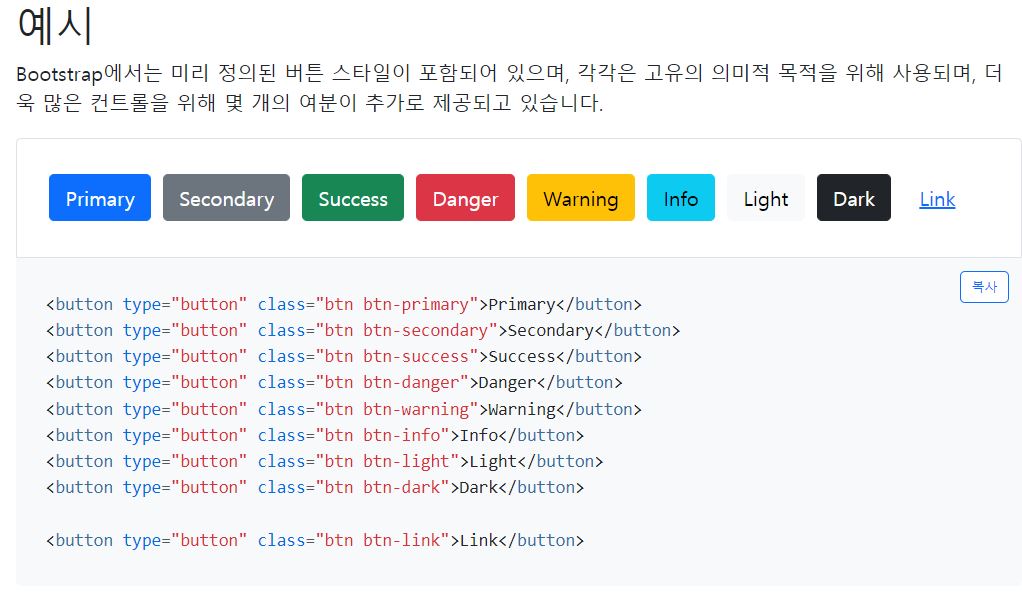This screenshot has height=592, width=1022.
Task: Click the black Dark button
Action: pos(854,198)
